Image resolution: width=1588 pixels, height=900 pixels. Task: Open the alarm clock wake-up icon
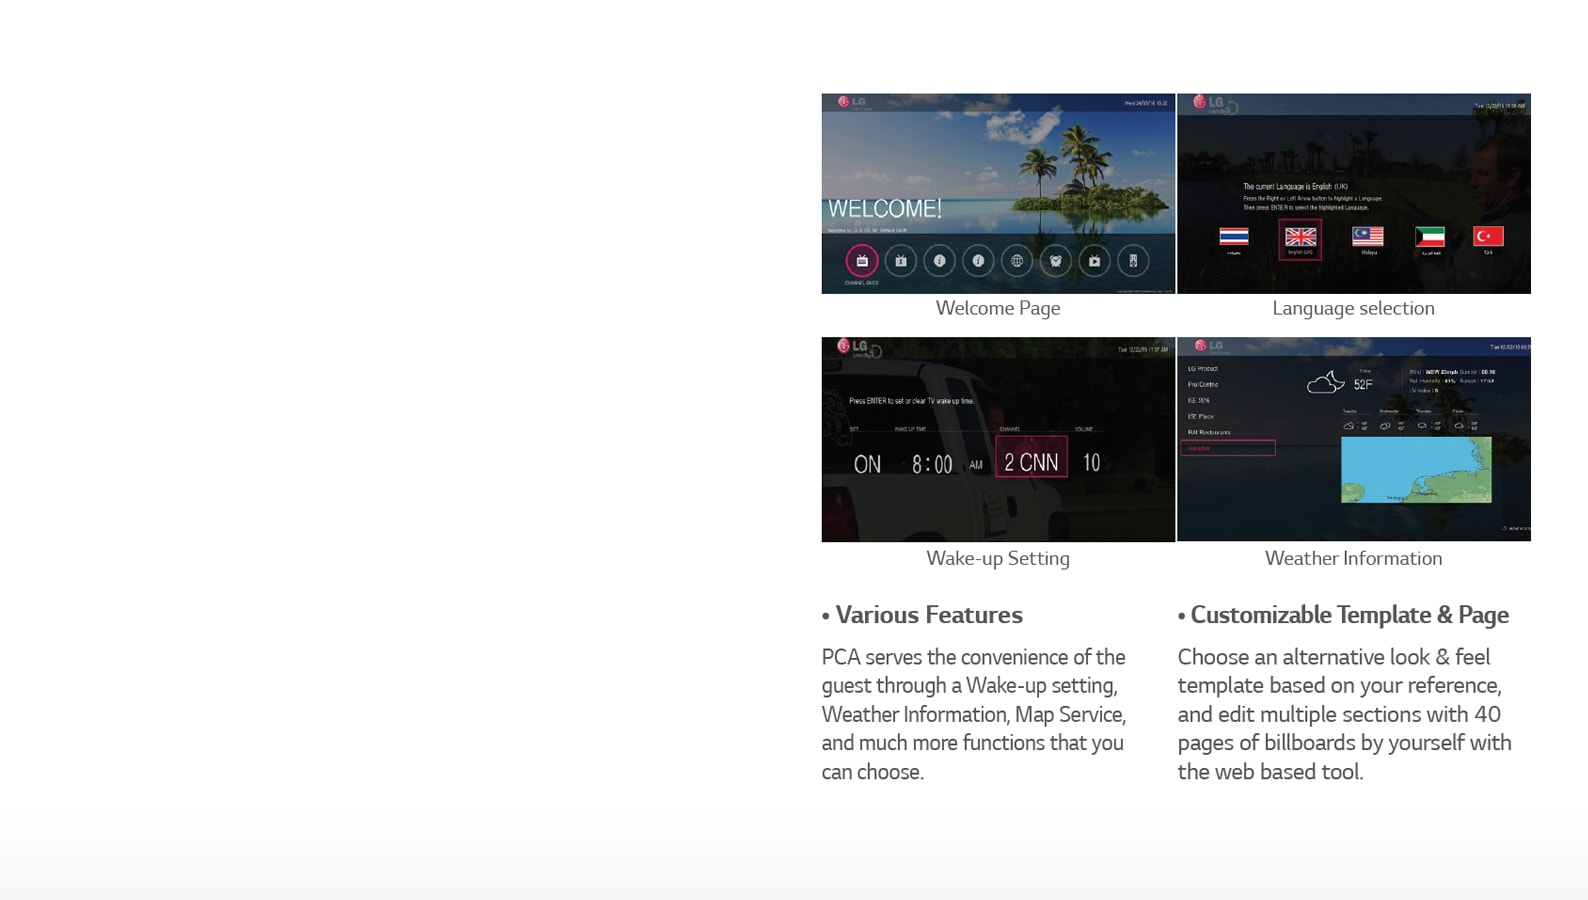1055,261
